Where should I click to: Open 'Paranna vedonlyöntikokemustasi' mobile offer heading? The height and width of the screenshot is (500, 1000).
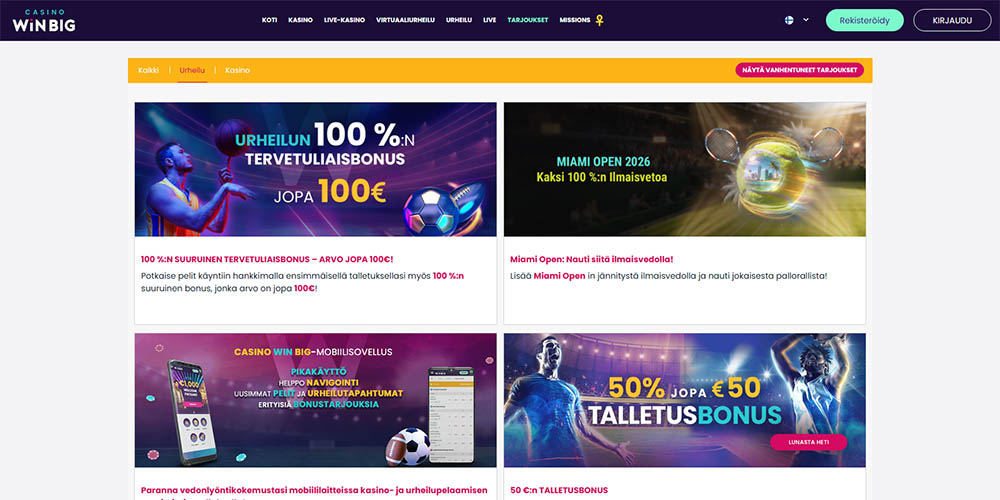[314, 491]
